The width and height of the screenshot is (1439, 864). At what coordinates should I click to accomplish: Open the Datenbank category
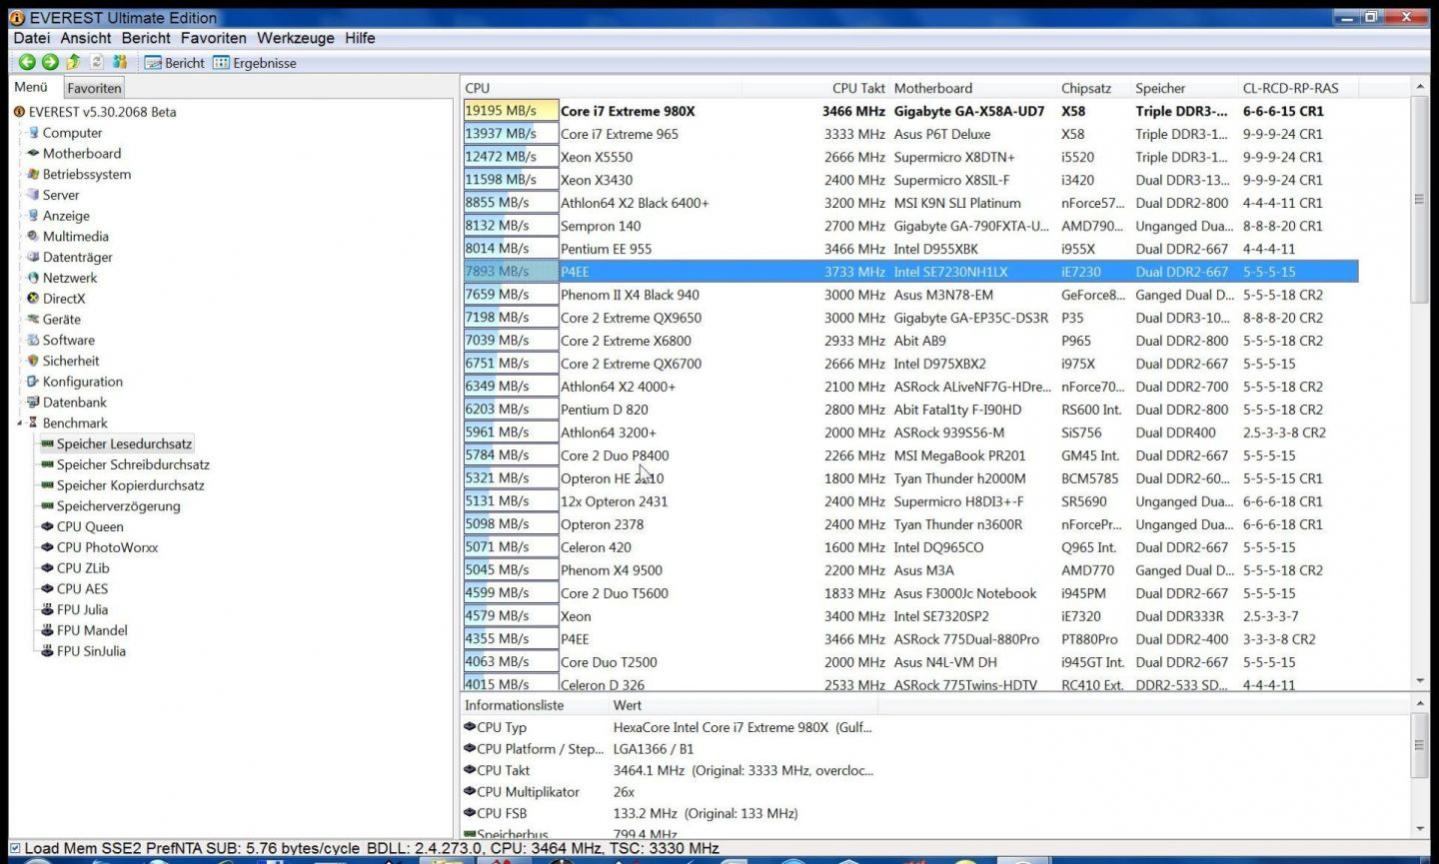point(67,403)
